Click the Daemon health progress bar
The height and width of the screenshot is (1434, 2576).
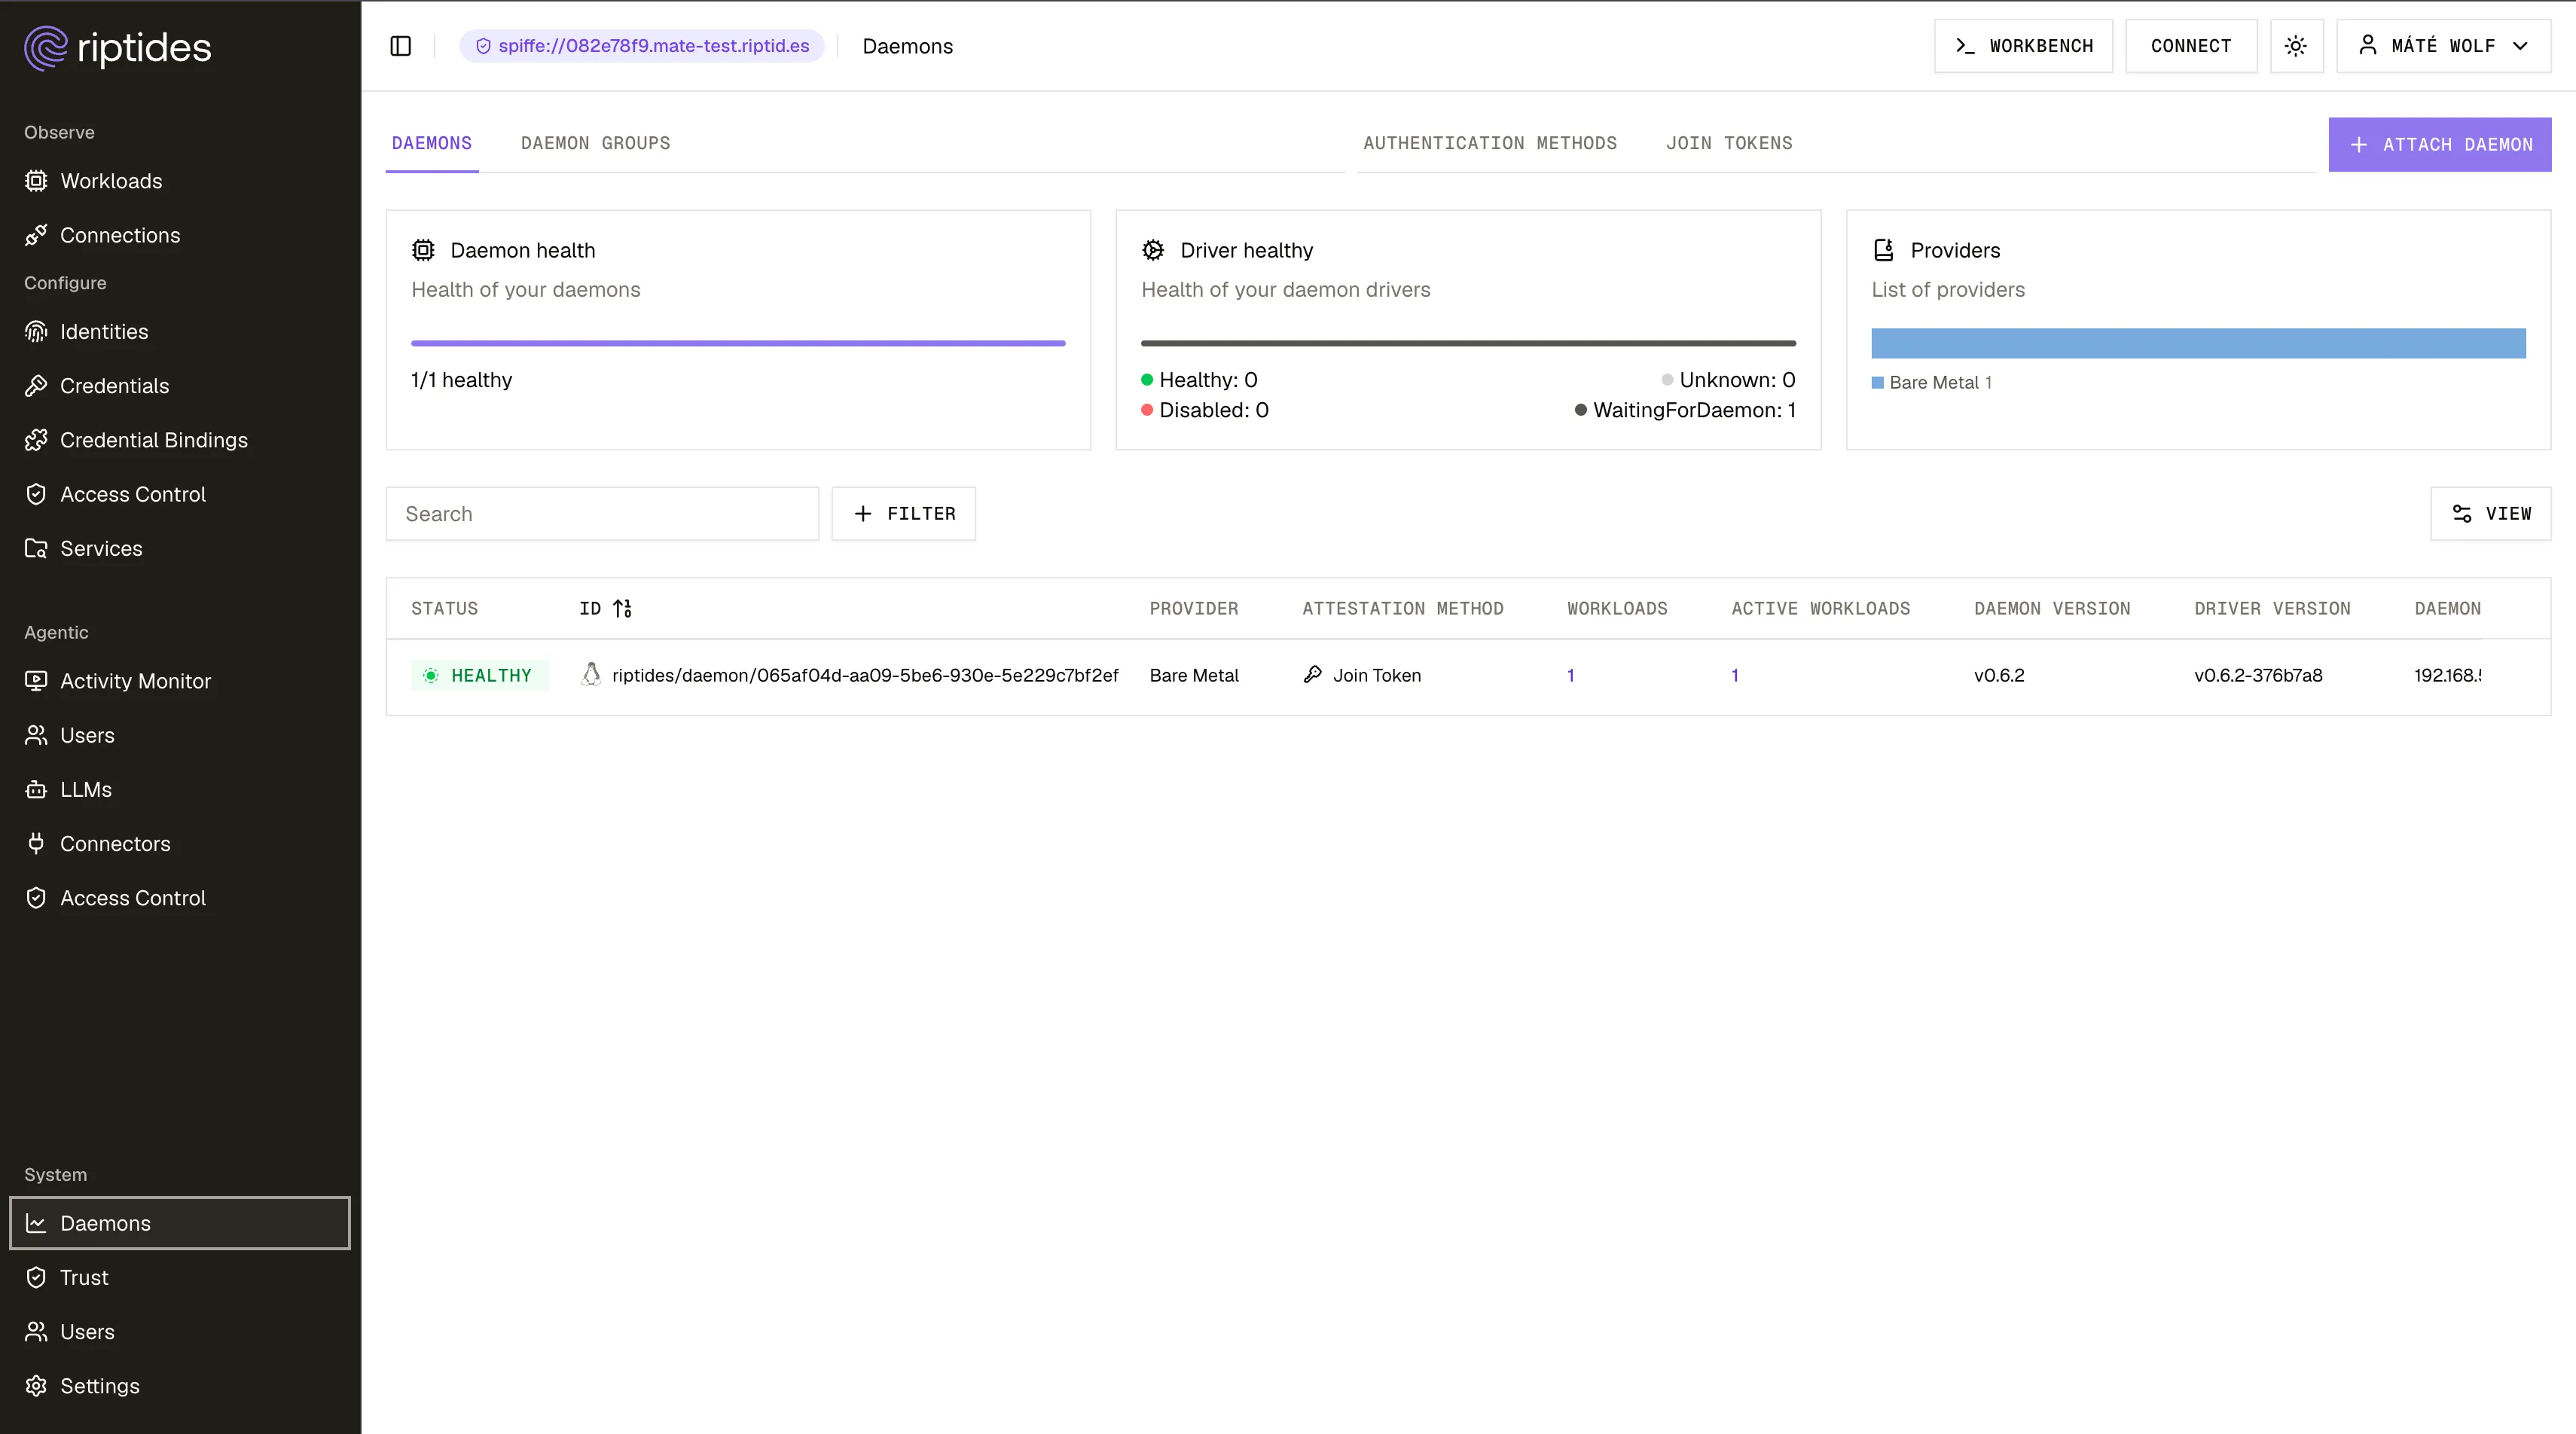738,343
